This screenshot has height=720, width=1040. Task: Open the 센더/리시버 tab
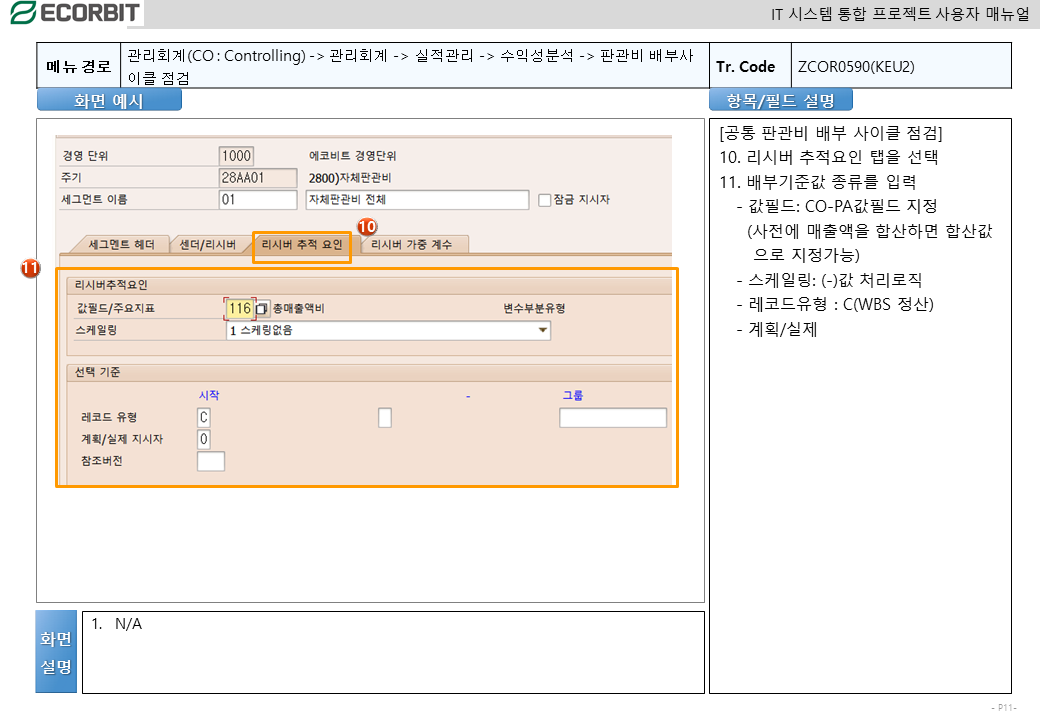(208, 245)
